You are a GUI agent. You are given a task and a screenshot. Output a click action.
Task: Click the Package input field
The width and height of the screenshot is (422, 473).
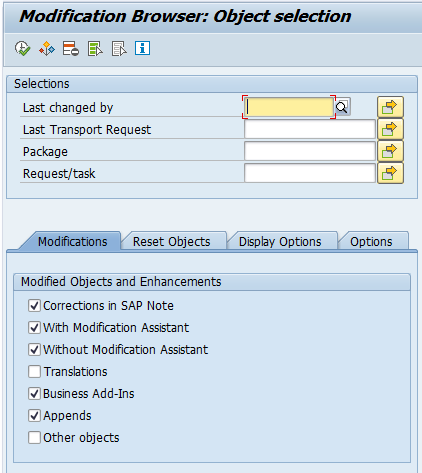click(x=310, y=151)
